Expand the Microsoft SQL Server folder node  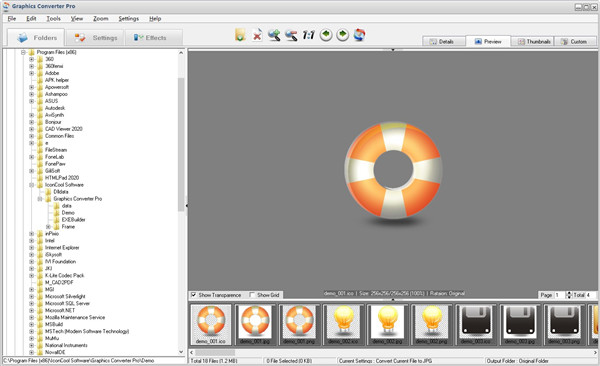[32, 303]
